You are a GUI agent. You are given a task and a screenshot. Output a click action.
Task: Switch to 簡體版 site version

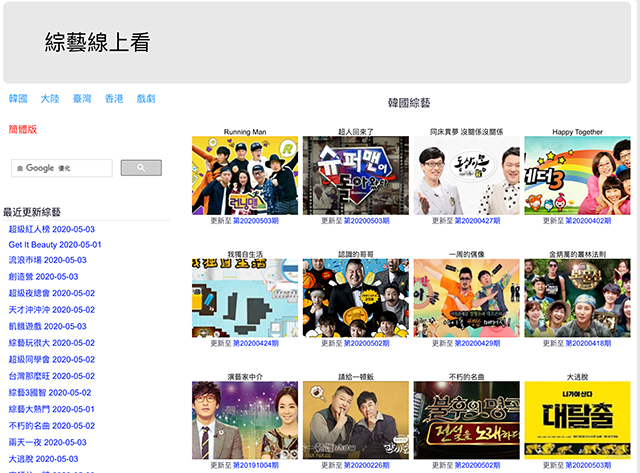click(23, 129)
